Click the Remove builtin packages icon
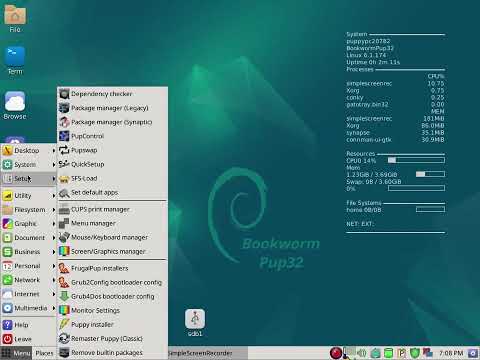 tap(64, 352)
